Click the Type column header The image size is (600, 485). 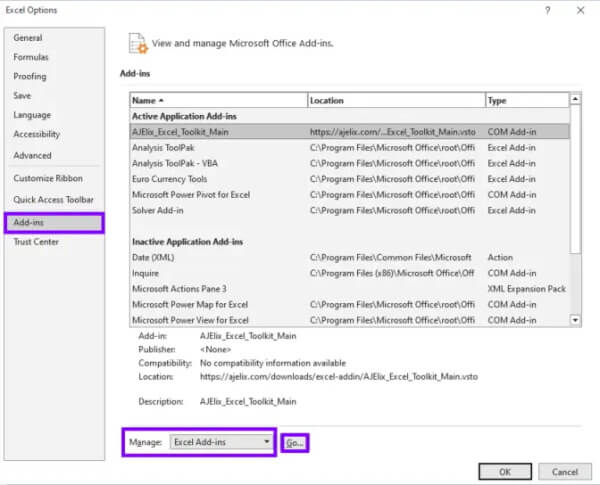coord(525,101)
